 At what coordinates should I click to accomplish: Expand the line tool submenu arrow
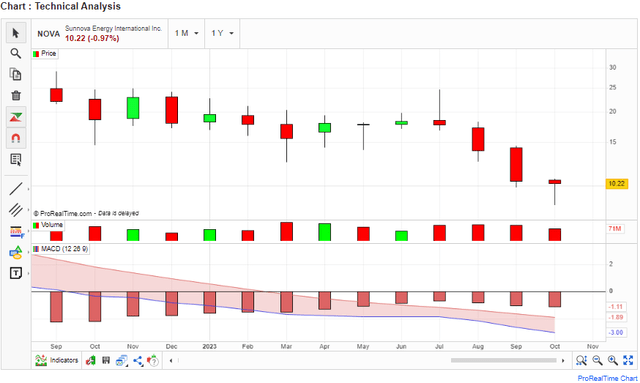(28, 189)
